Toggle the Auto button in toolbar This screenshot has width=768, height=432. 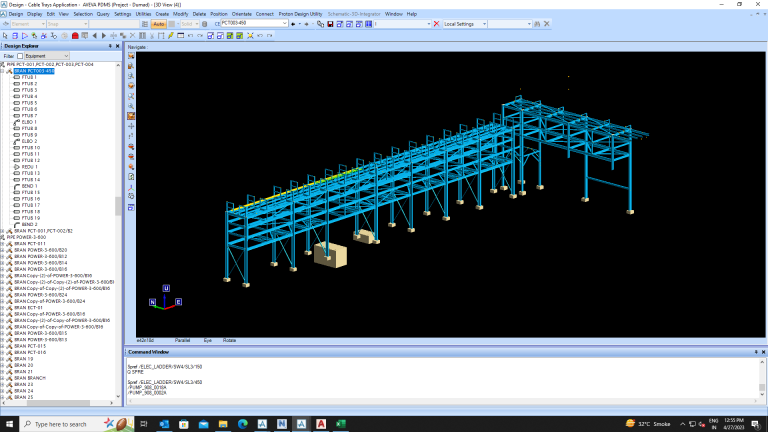[159, 24]
